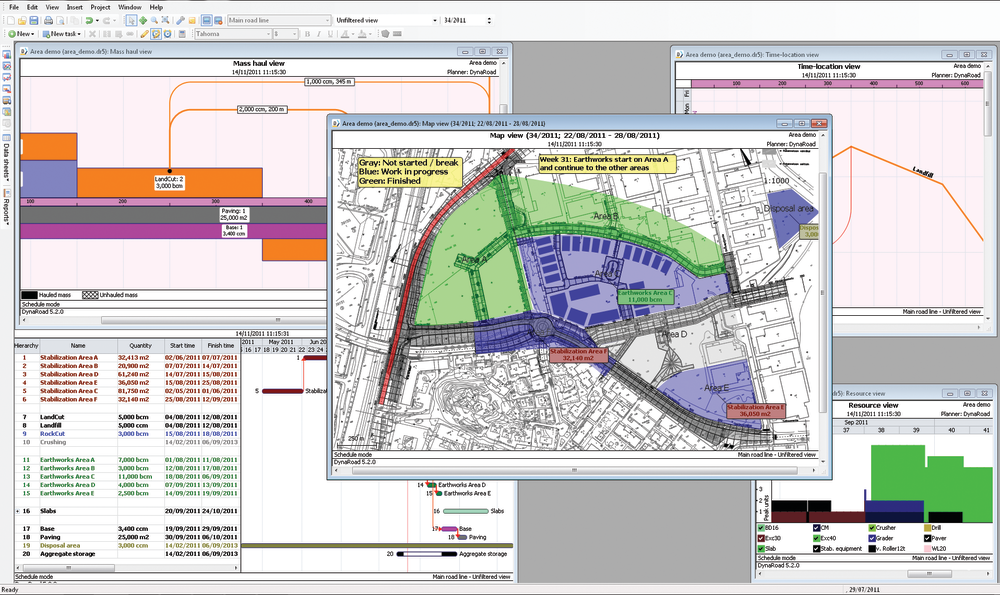This screenshot has height=595, width=1000.
Task: Expand the Slabs task row 16
Action: pos(17,511)
